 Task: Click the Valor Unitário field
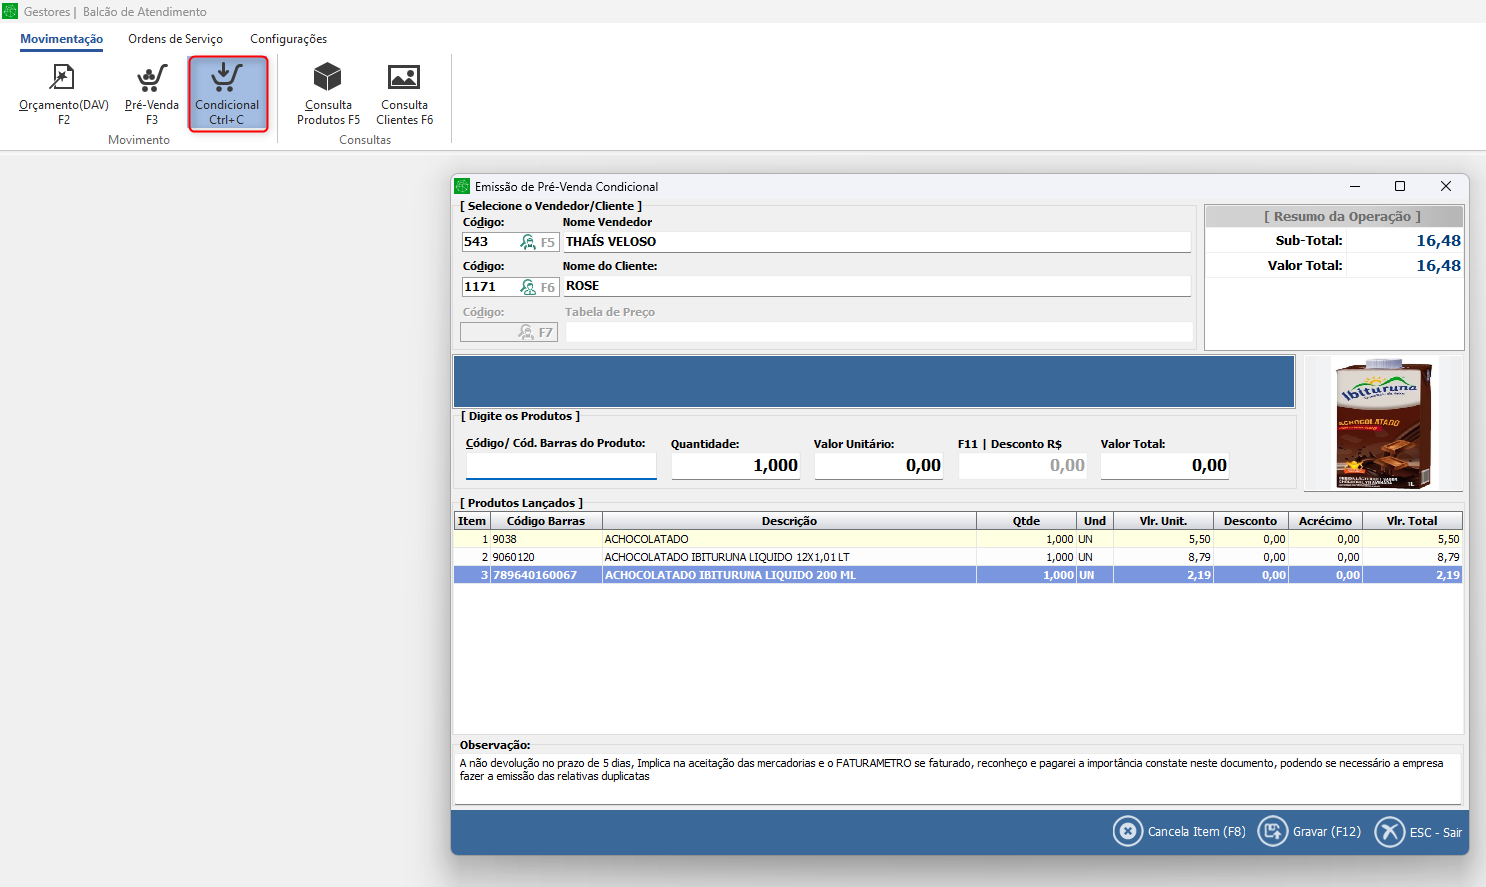[878, 466]
